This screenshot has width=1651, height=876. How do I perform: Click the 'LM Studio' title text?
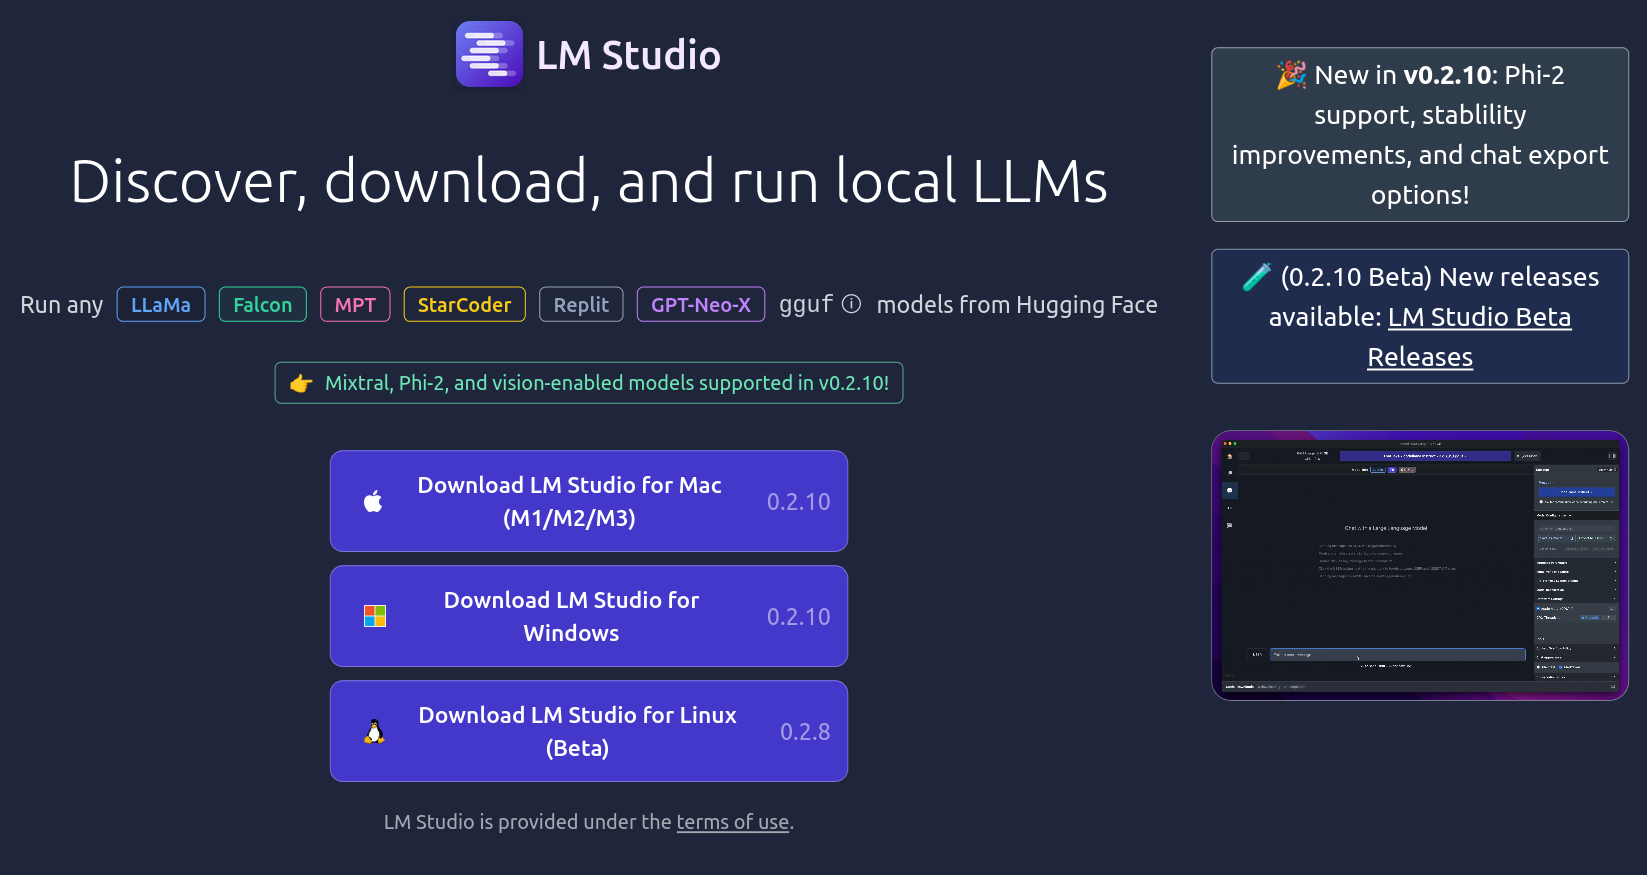tap(628, 55)
